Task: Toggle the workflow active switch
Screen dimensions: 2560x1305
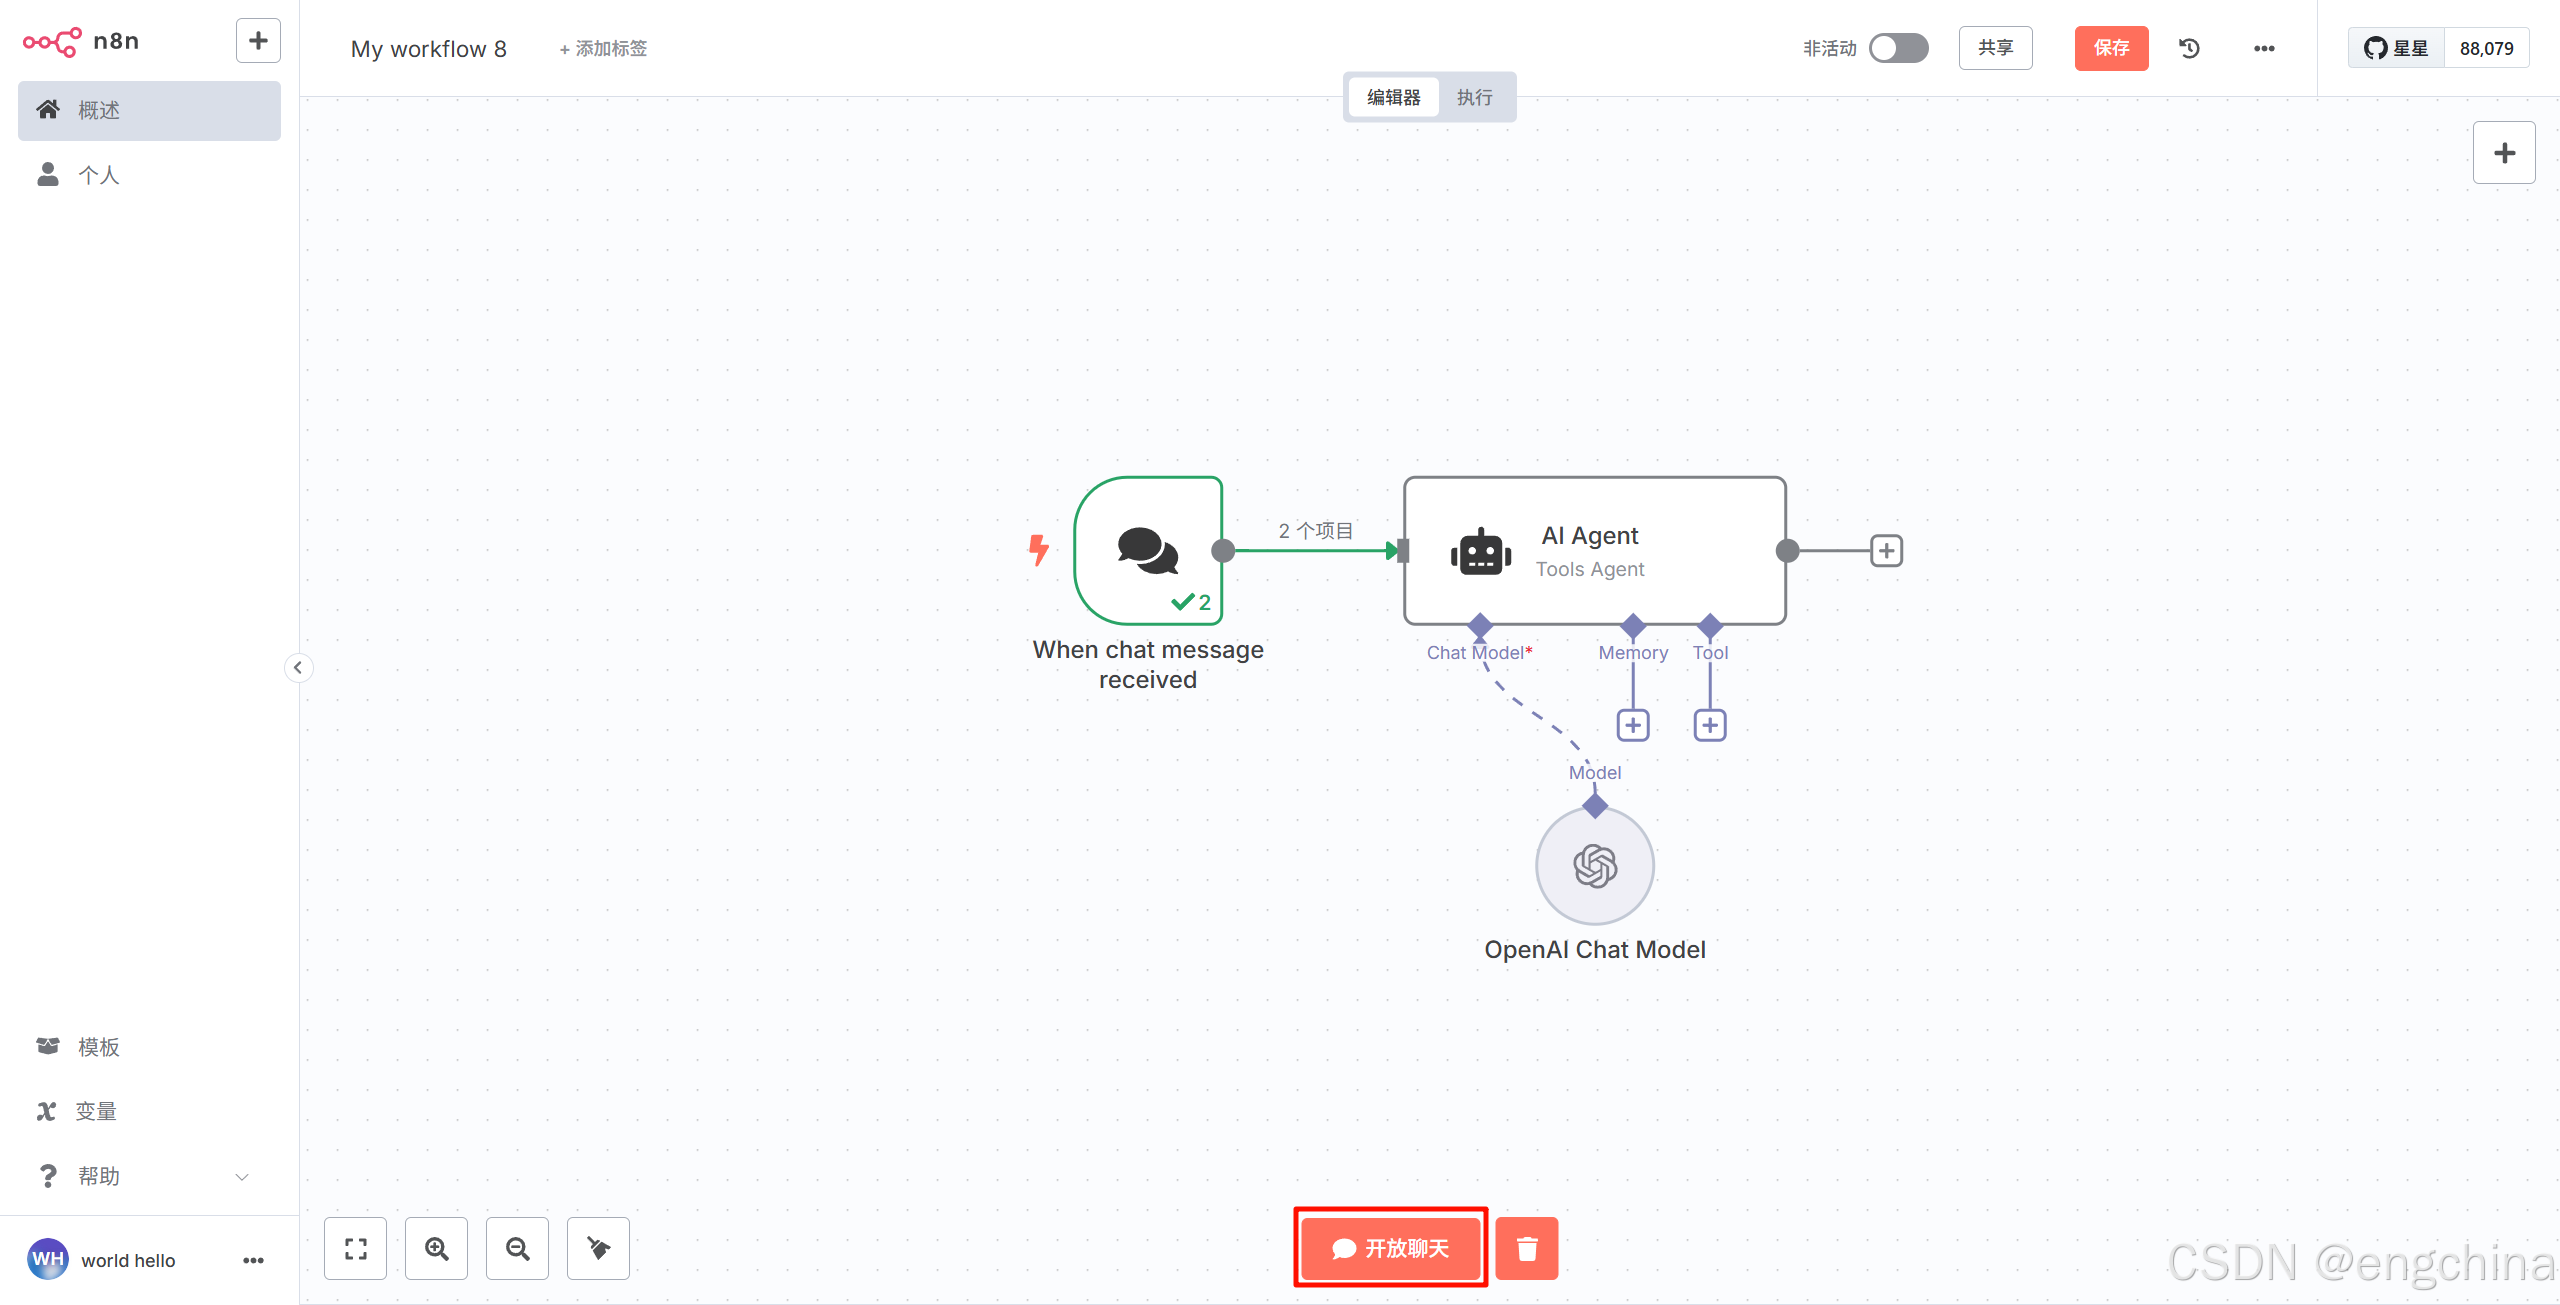Action: [1897, 48]
